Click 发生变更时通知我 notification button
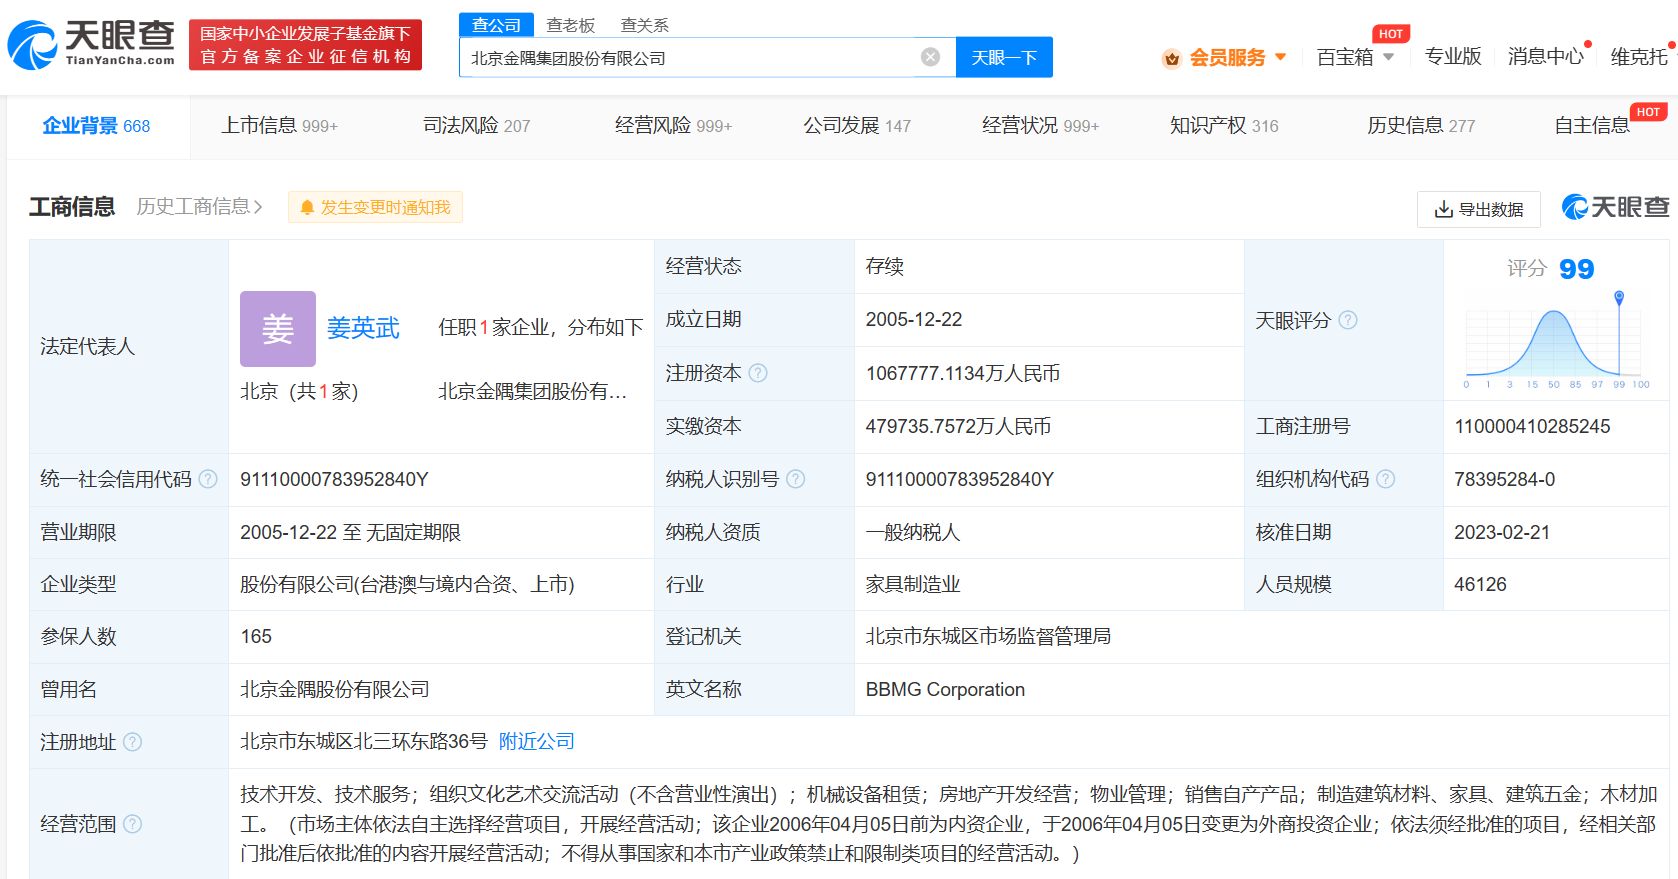The height and width of the screenshot is (879, 1678). tap(375, 207)
